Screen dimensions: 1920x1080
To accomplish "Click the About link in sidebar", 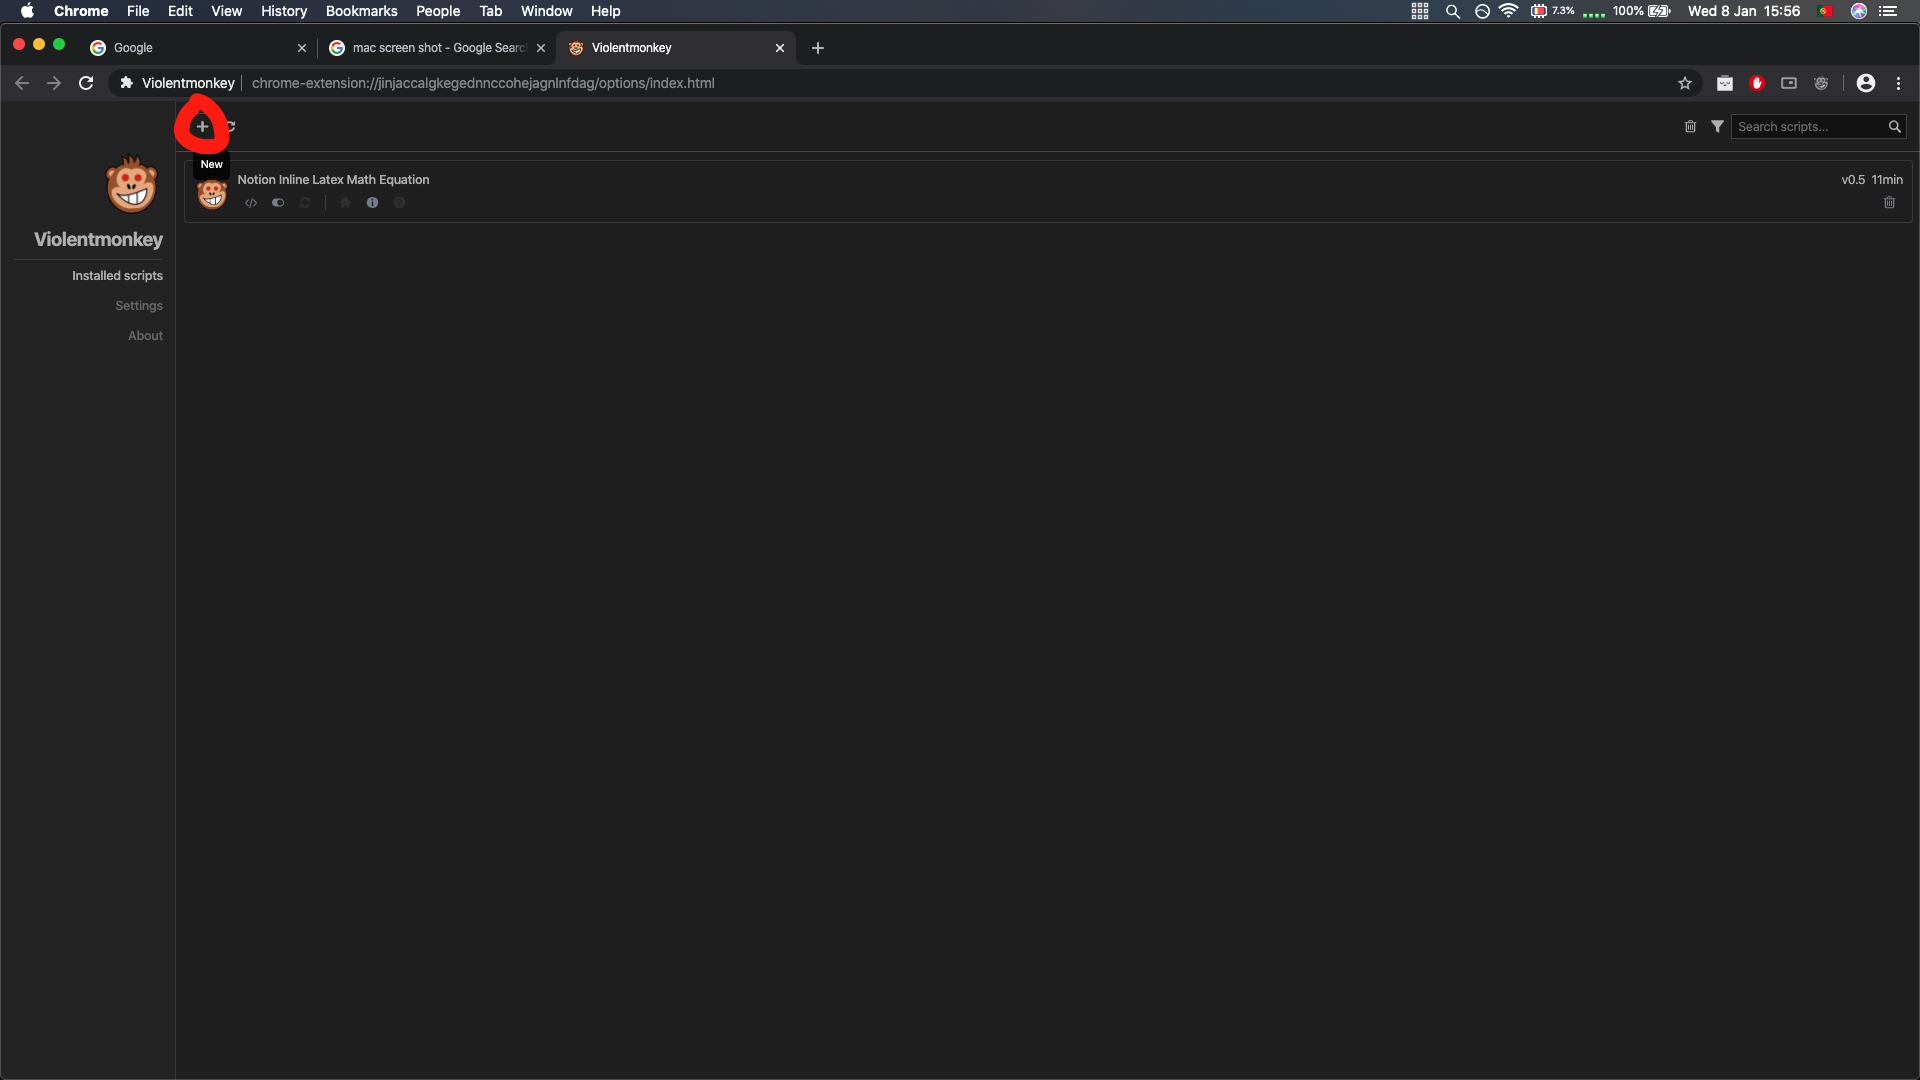I will 144,335.
